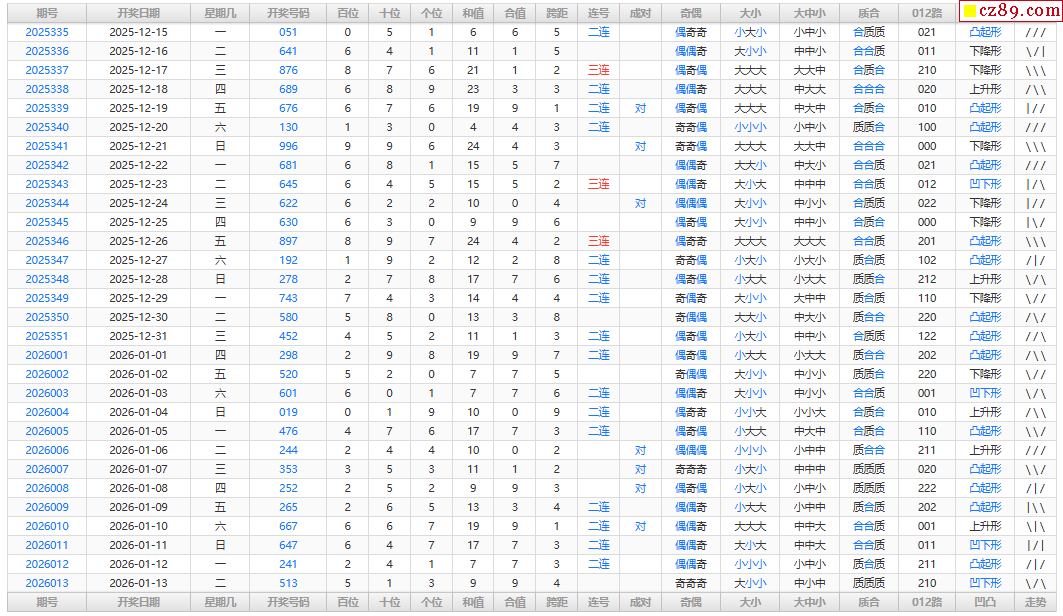The height and width of the screenshot is (616, 1063).
Task: Open period 2025346 link
Action: point(47,241)
